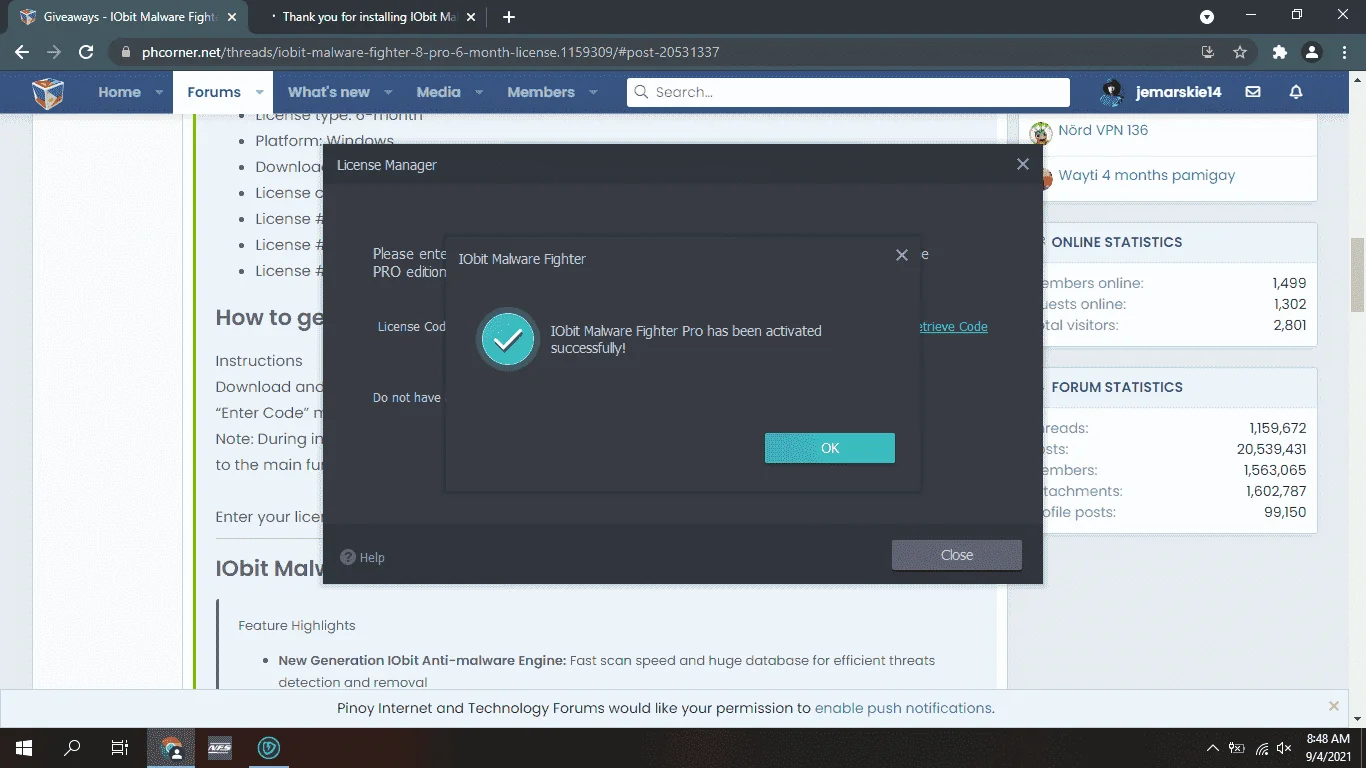Open Task View on taskbar
This screenshot has width=1366, height=768.
(120, 748)
